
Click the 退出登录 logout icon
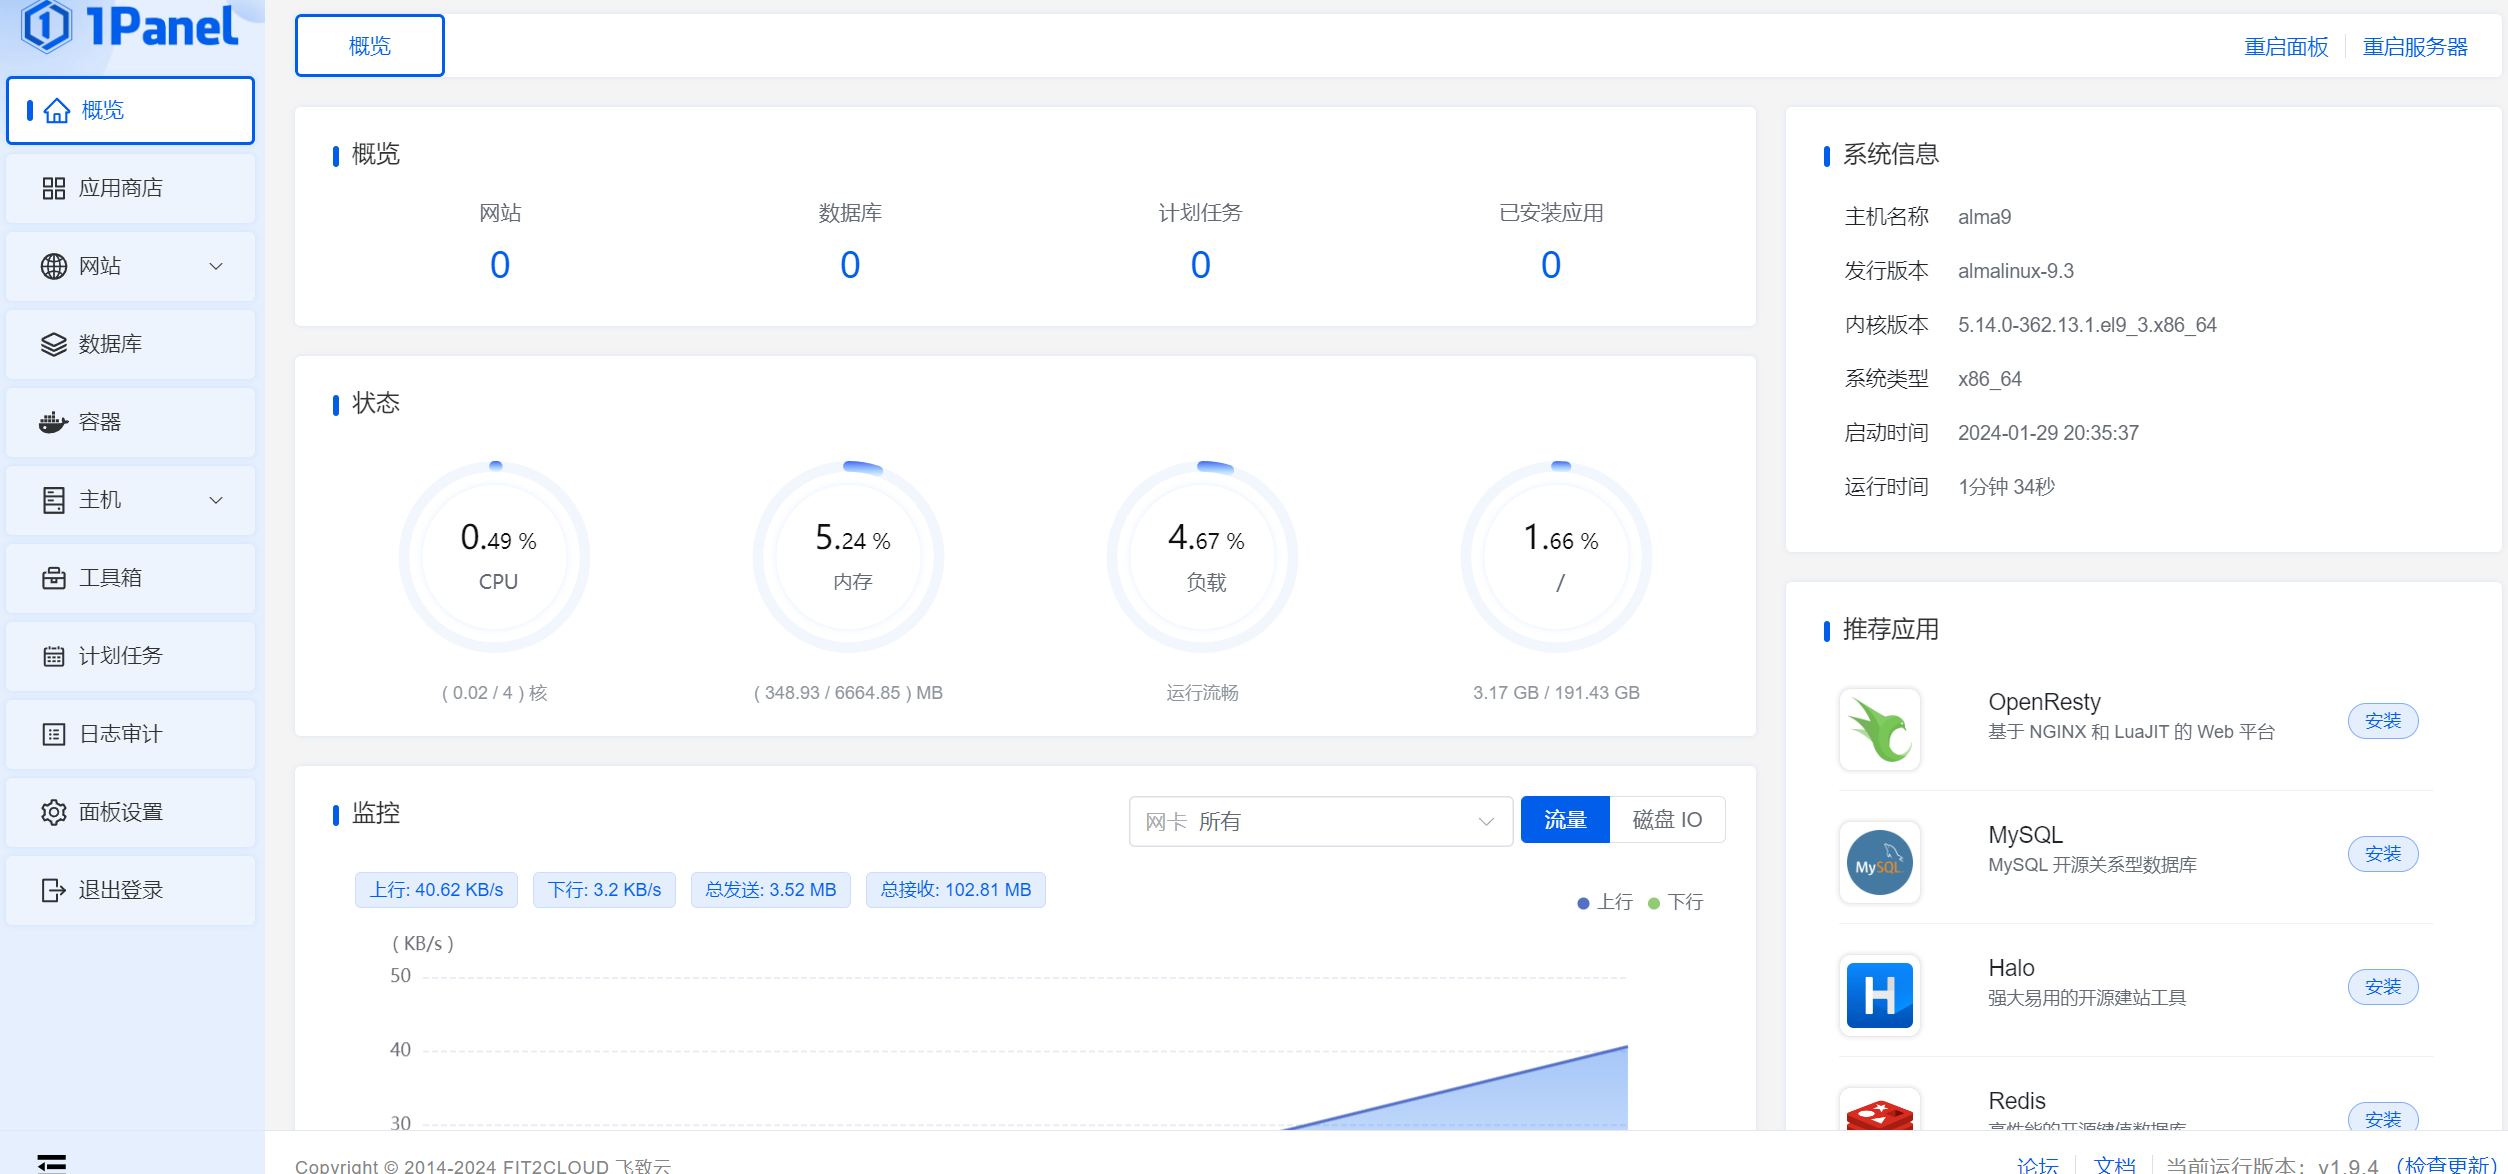click(x=54, y=890)
